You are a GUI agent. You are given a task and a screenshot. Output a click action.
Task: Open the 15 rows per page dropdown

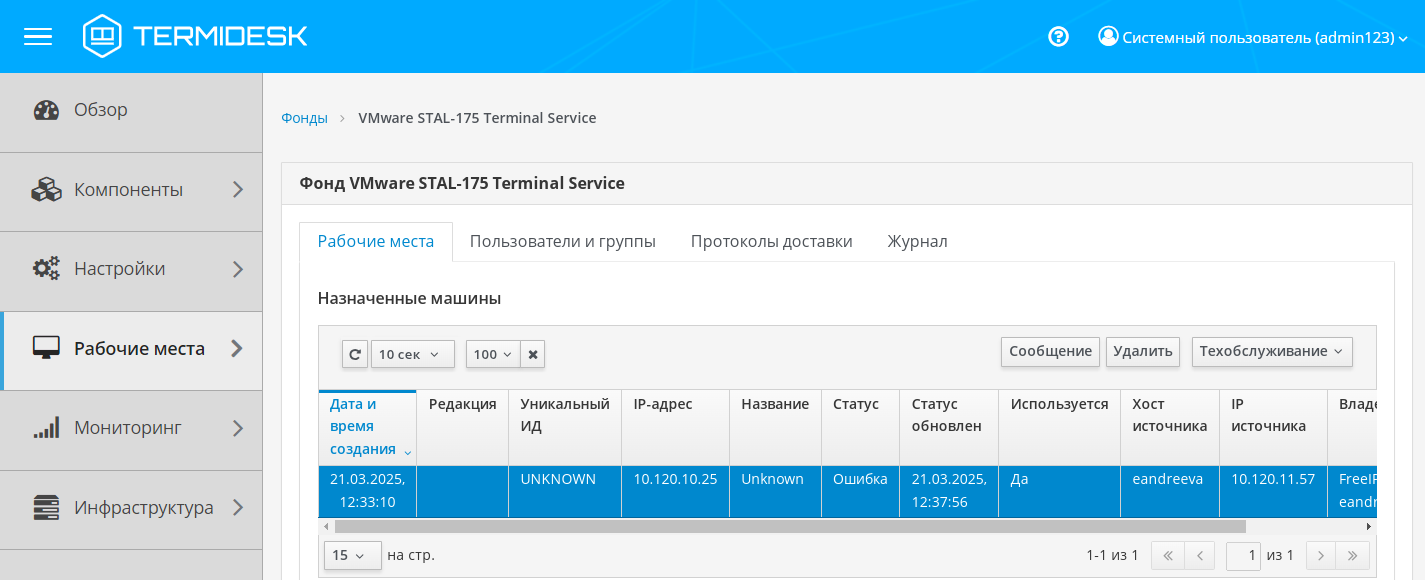(352, 555)
